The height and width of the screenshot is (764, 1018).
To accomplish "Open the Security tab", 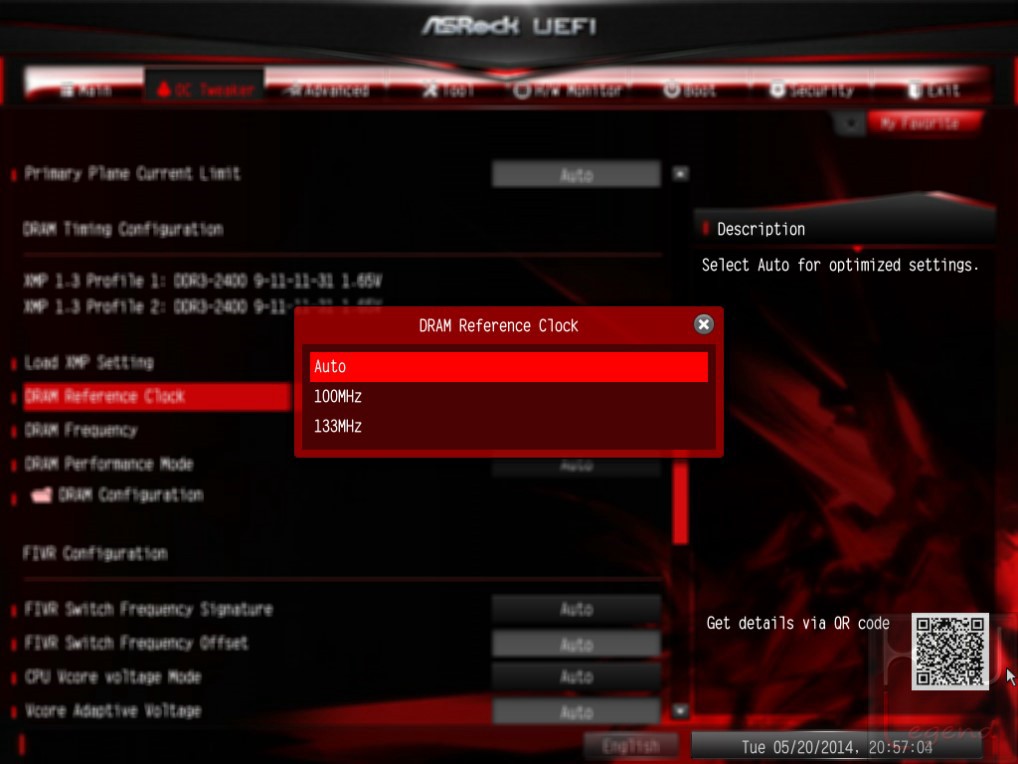I will pyautogui.click(x=812, y=90).
